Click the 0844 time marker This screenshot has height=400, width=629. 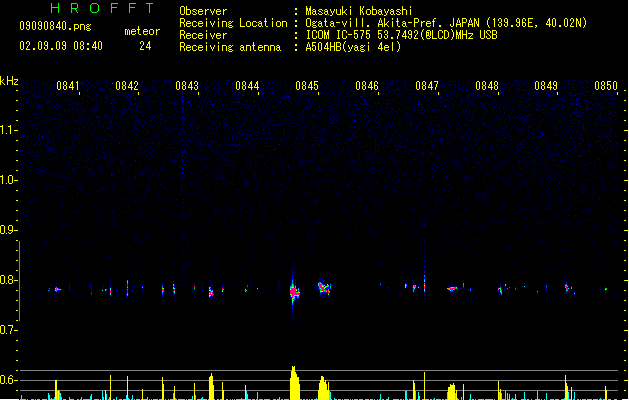tap(247, 86)
